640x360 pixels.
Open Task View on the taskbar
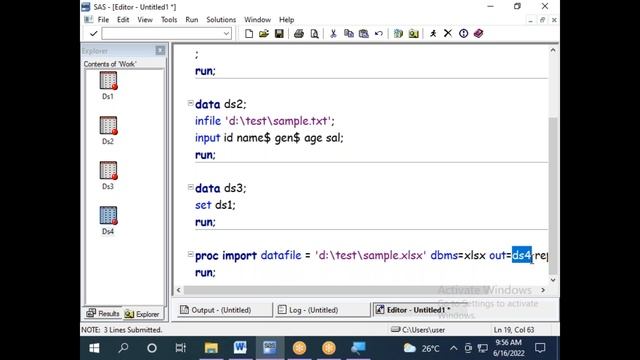[180, 348]
